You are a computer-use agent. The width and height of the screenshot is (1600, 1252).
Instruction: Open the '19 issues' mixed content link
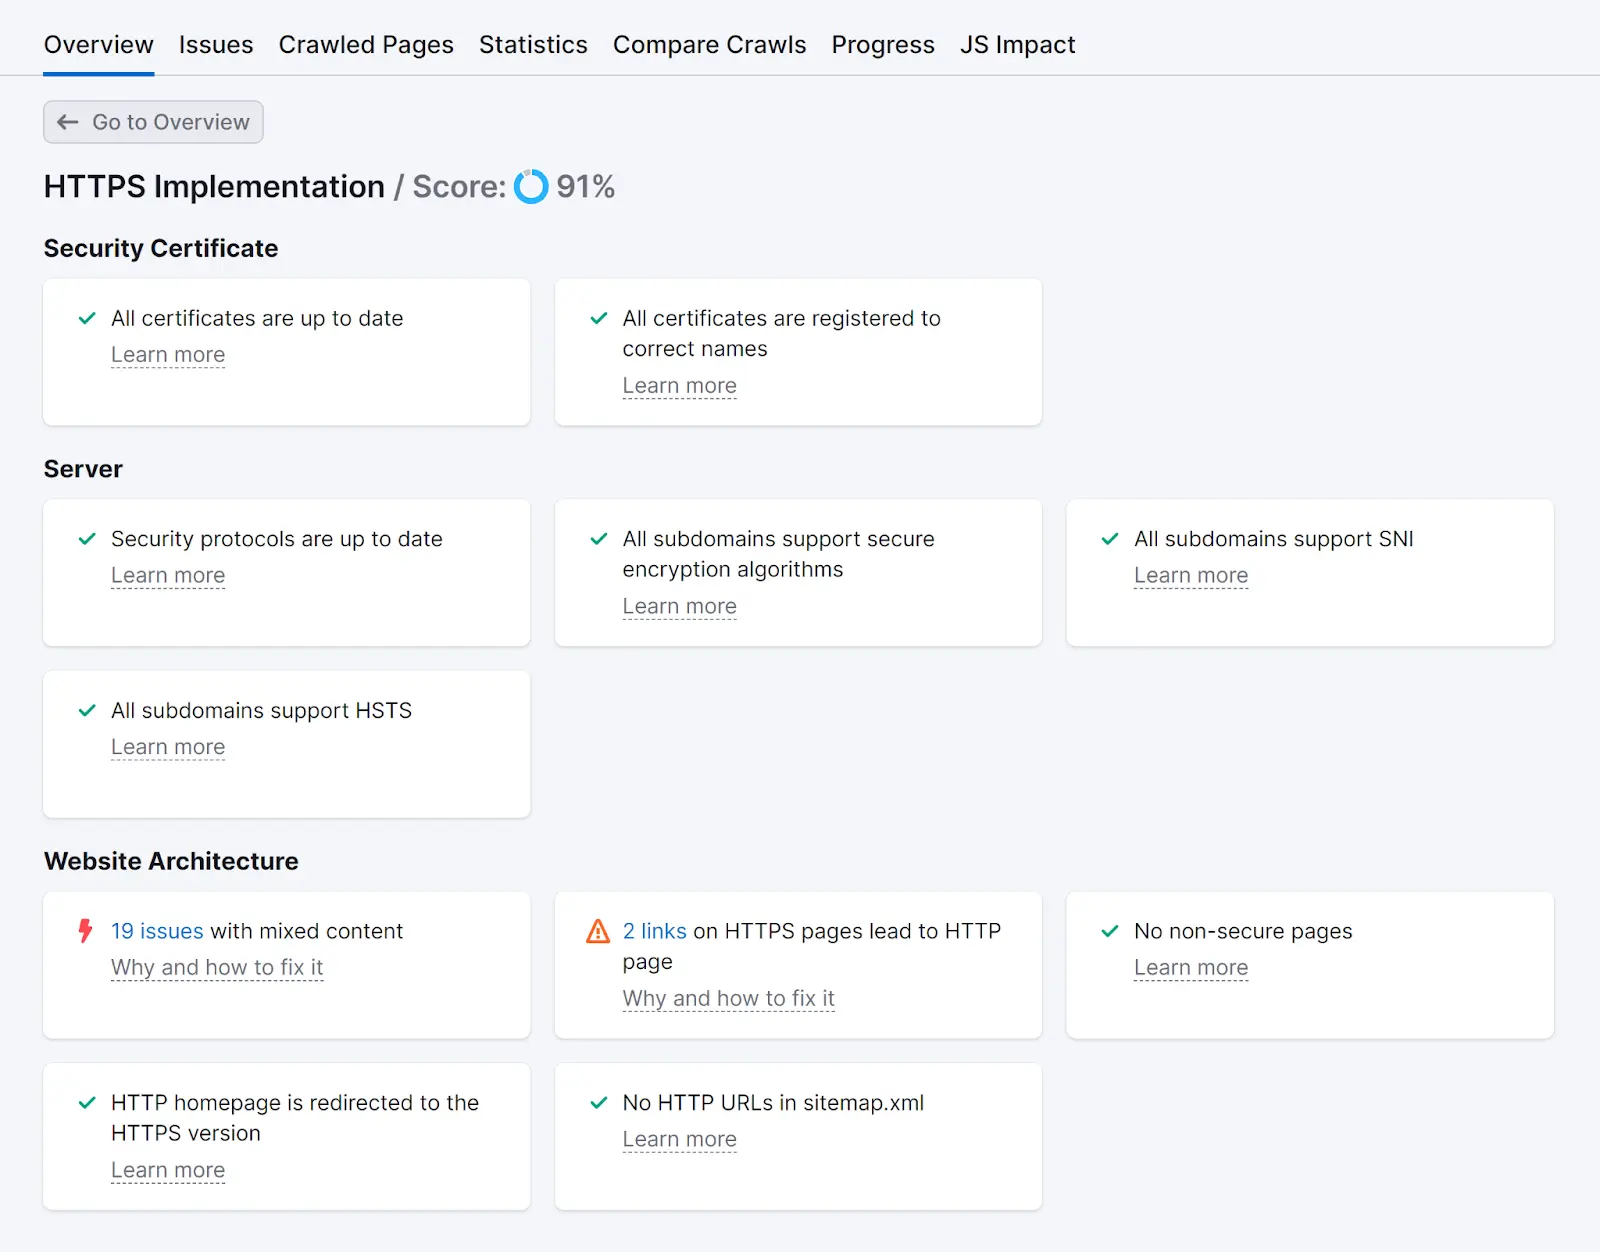155,931
